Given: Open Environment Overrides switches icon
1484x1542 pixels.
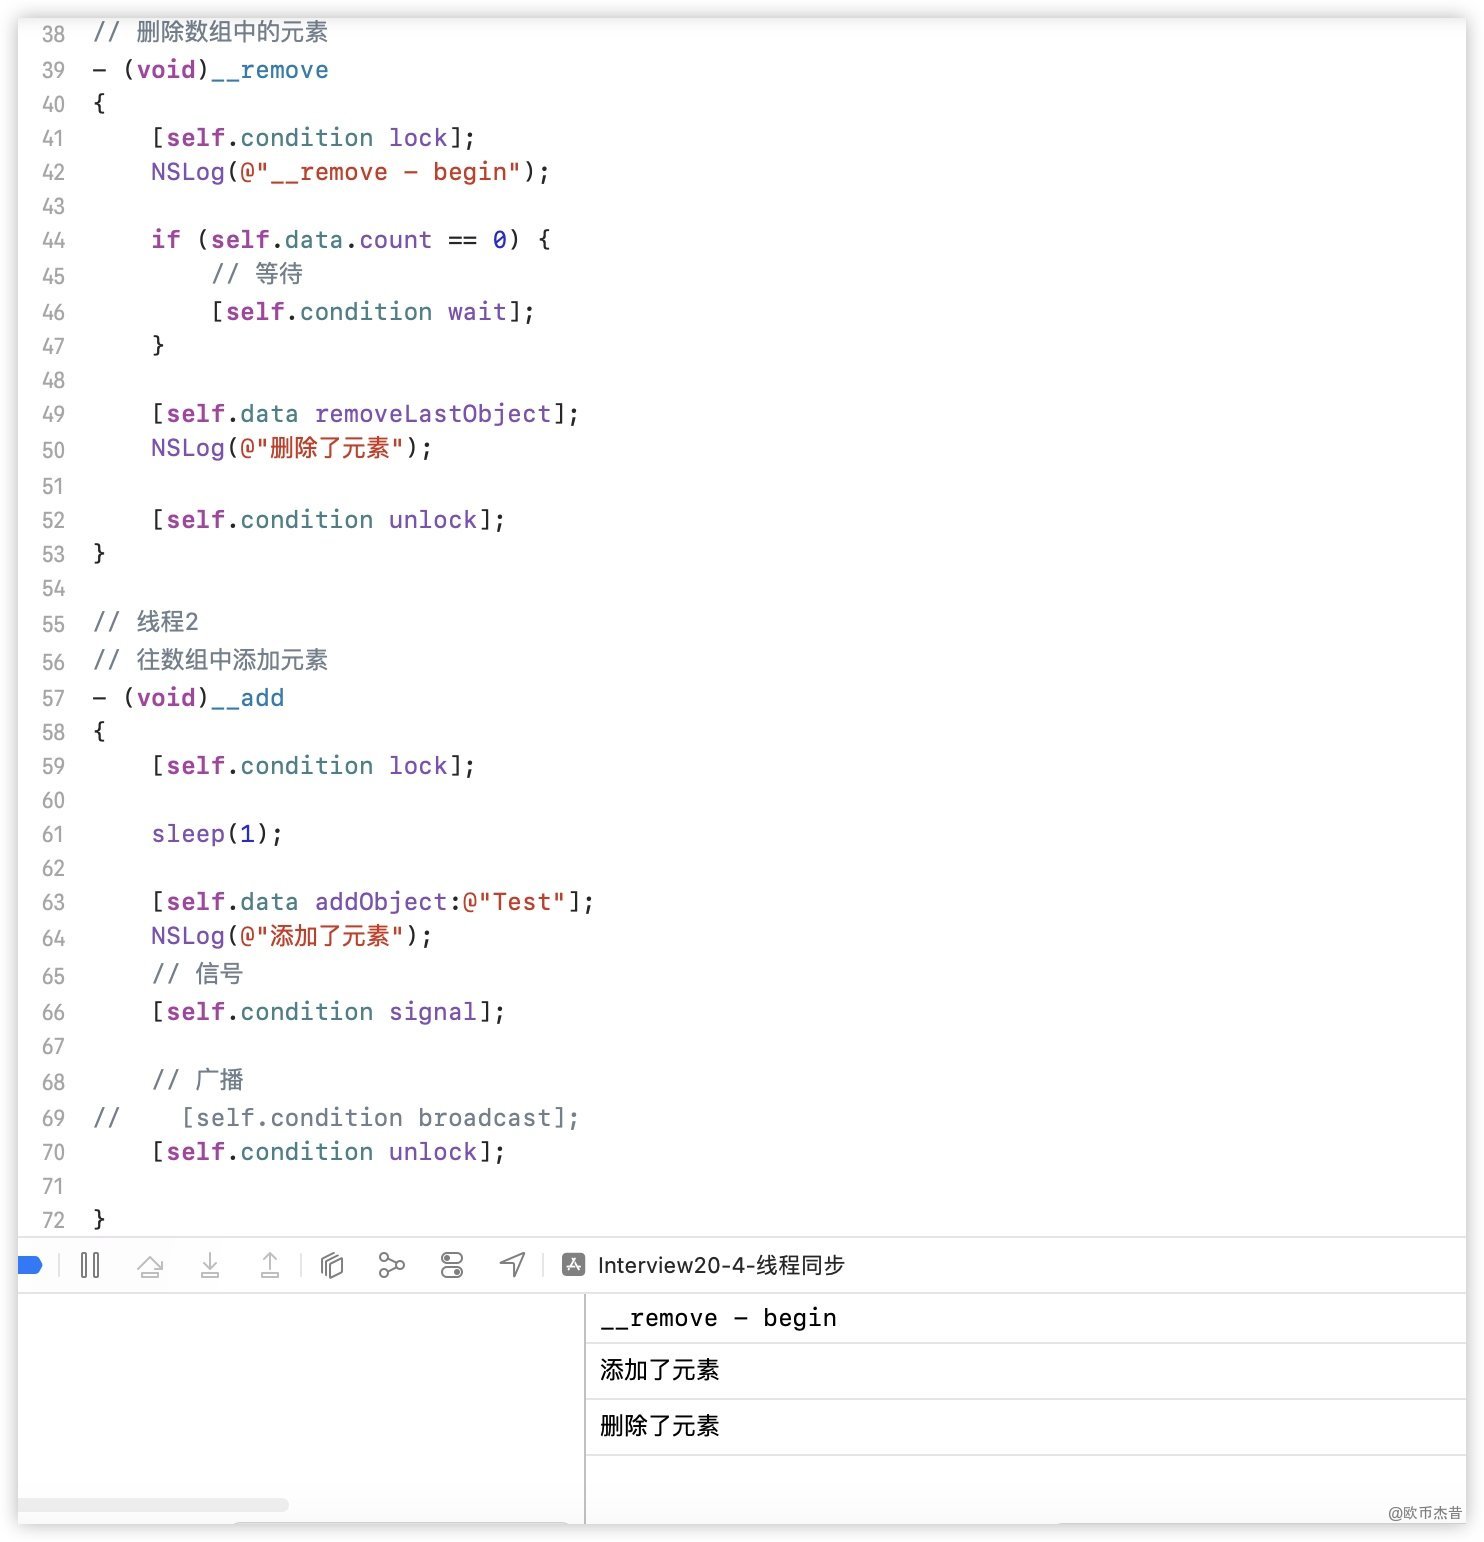Looking at the screenshot, I should click(x=452, y=1265).
